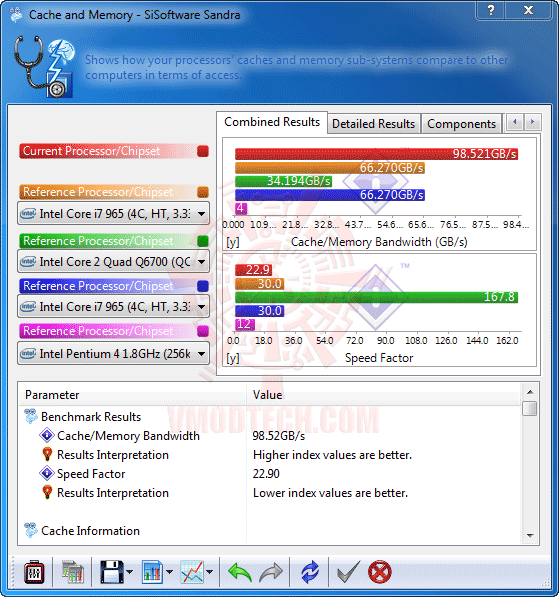Viewport: 559px width, 597px height.
Task: Open the dropdown arrow beside line graph icon
Action: click(209, 572)
